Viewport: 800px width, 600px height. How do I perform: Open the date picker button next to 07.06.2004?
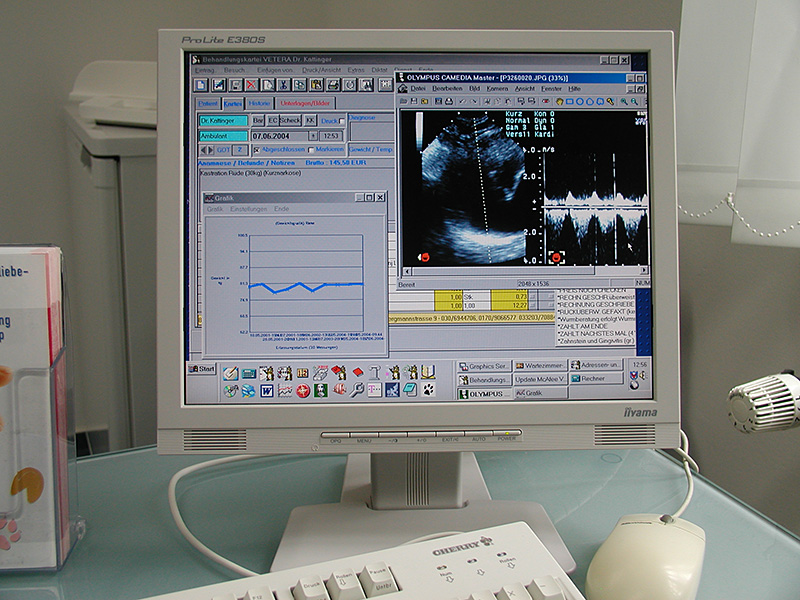[313, 136]
